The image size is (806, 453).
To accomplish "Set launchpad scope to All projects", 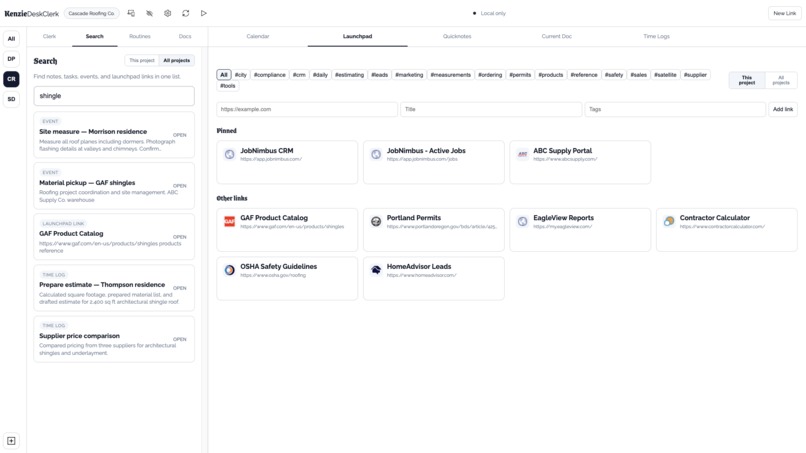I will click(781, 80).
